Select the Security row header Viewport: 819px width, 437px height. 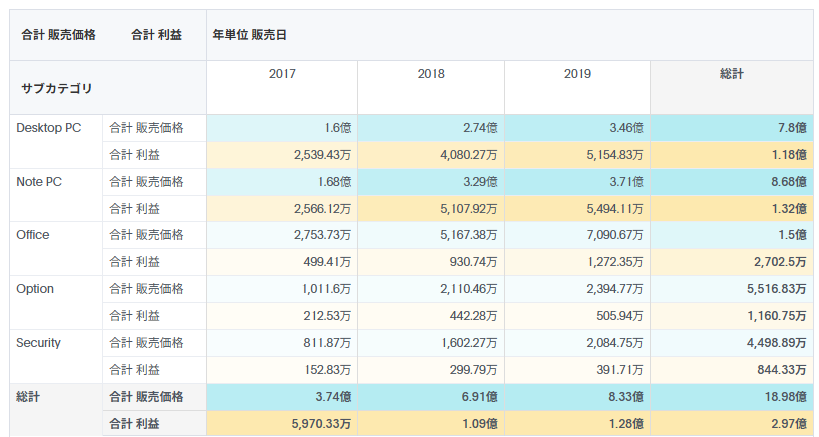pos(39,344)
